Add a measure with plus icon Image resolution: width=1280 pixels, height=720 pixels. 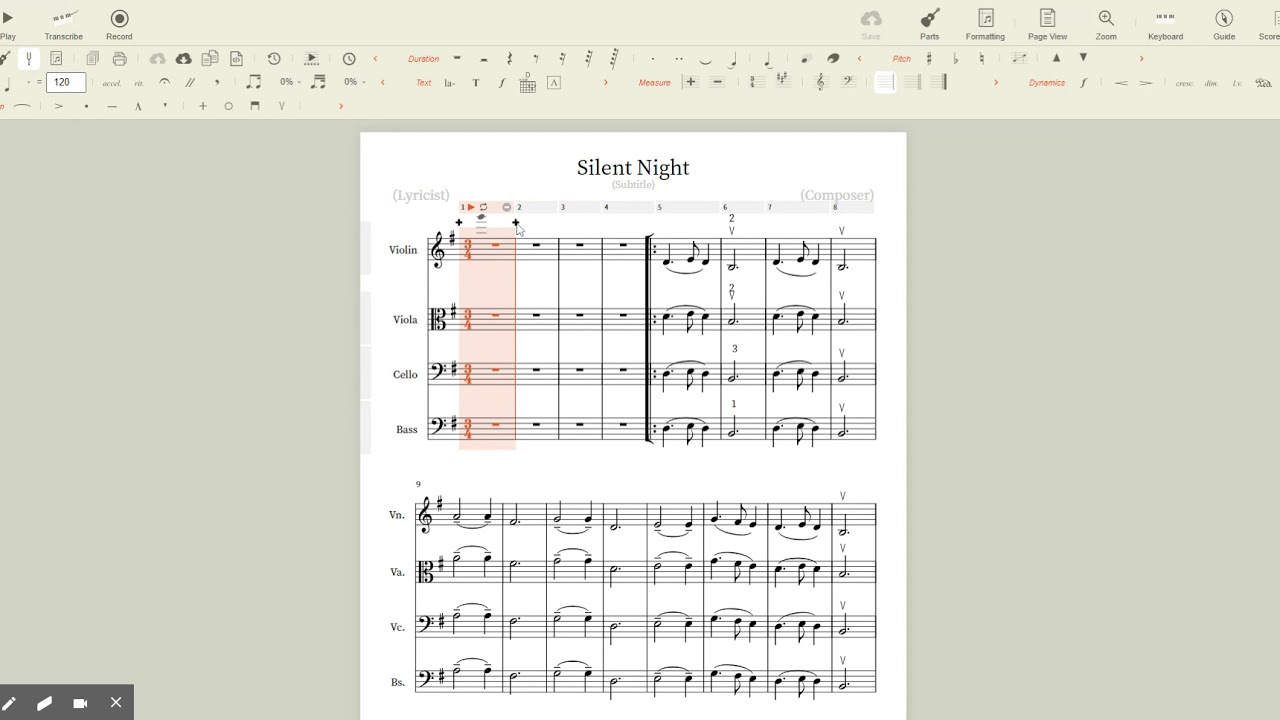point(691,82)
